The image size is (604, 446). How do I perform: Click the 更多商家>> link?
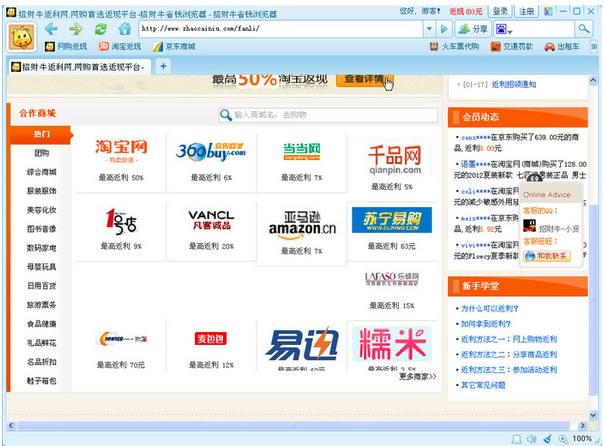(416, 376)
